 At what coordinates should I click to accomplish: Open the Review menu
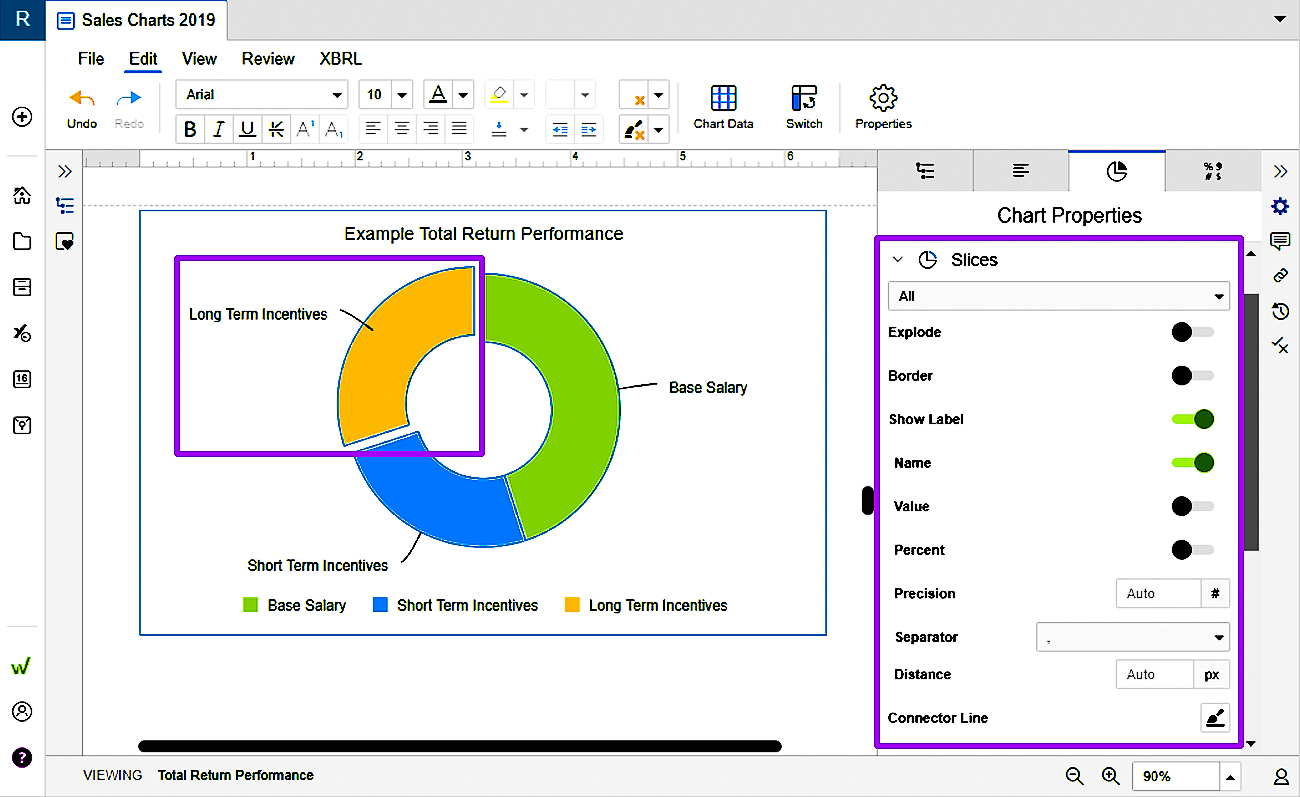(x=268, y=59)
